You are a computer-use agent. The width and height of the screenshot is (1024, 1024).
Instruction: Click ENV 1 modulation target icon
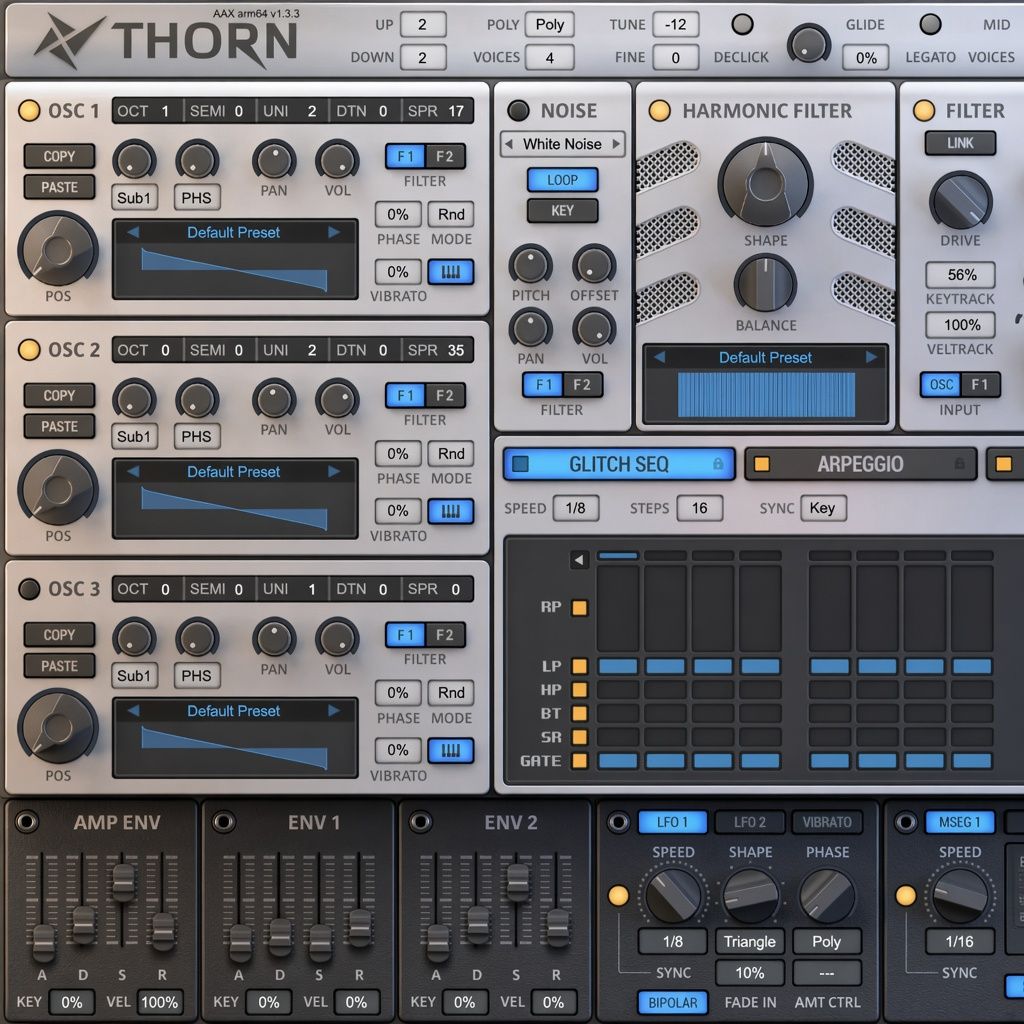[x=224, y=822]
